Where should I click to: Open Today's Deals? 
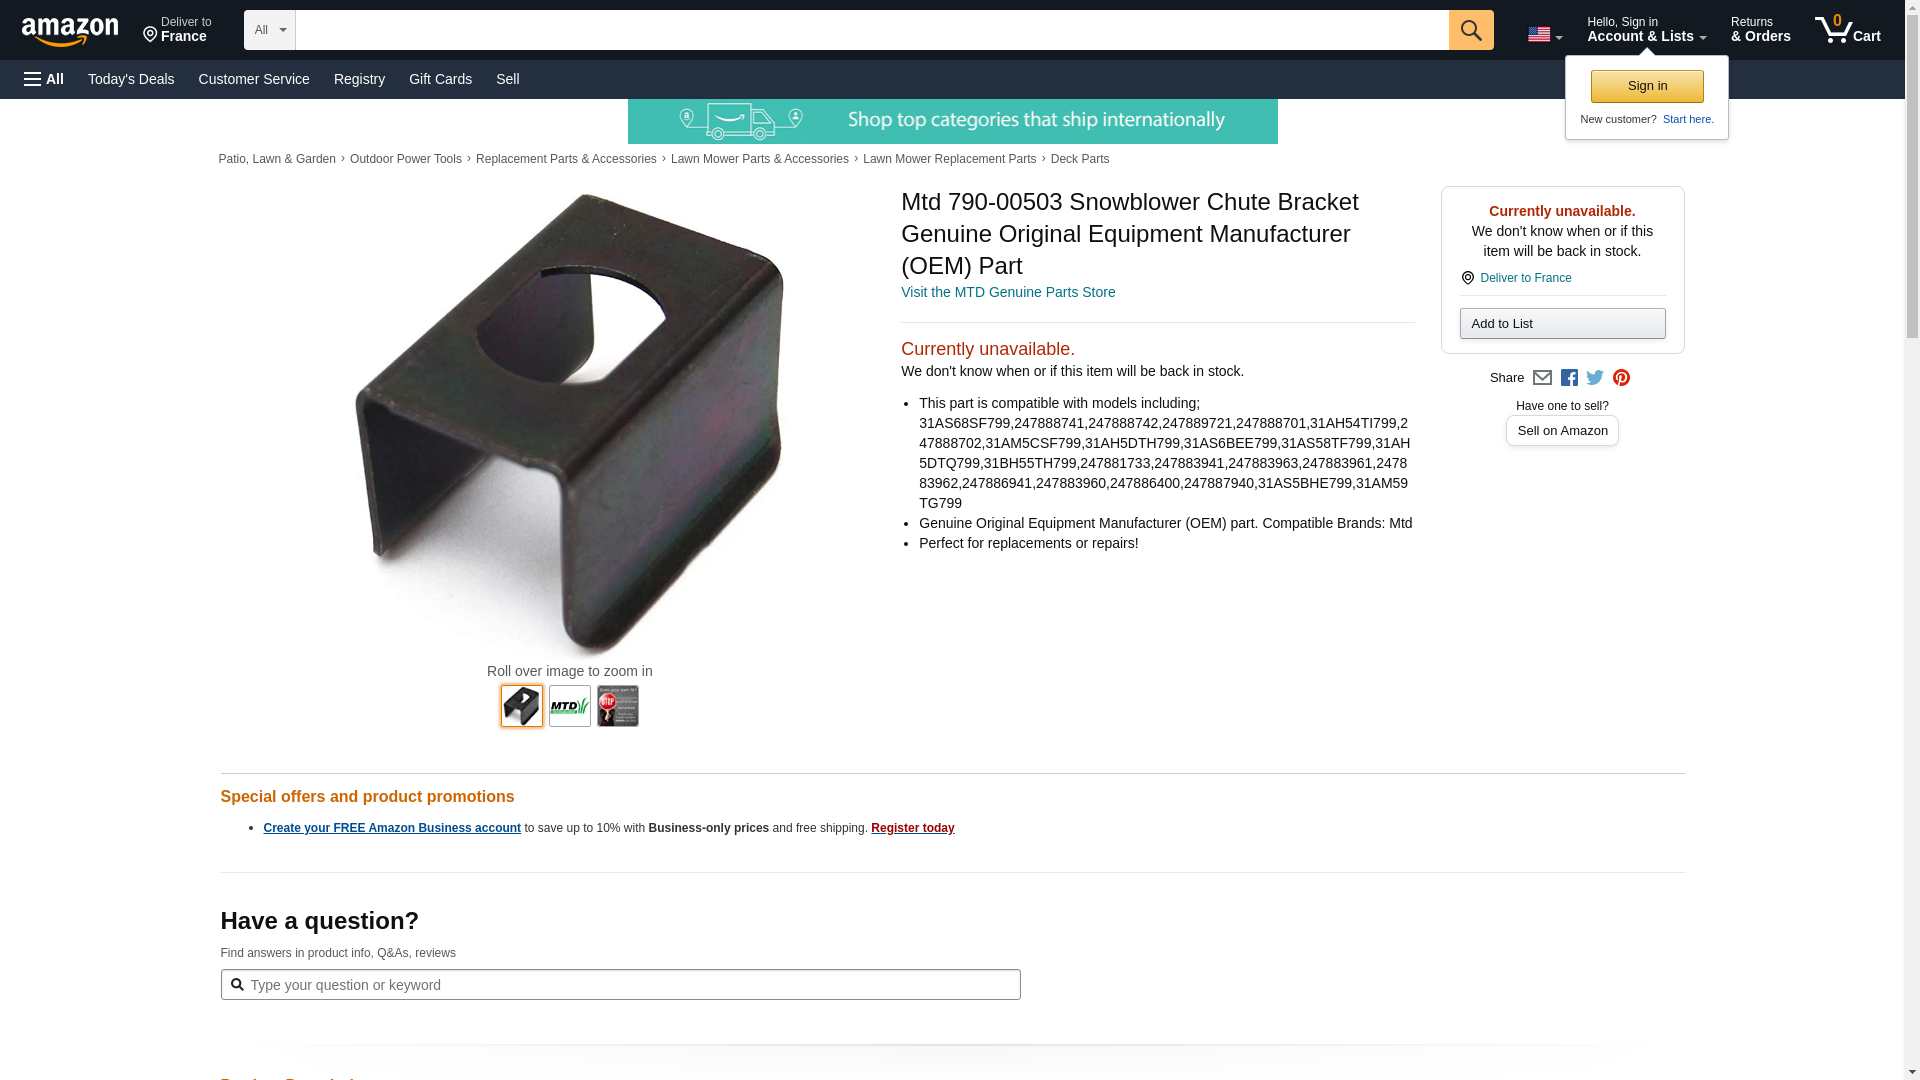tap(131, 79)
